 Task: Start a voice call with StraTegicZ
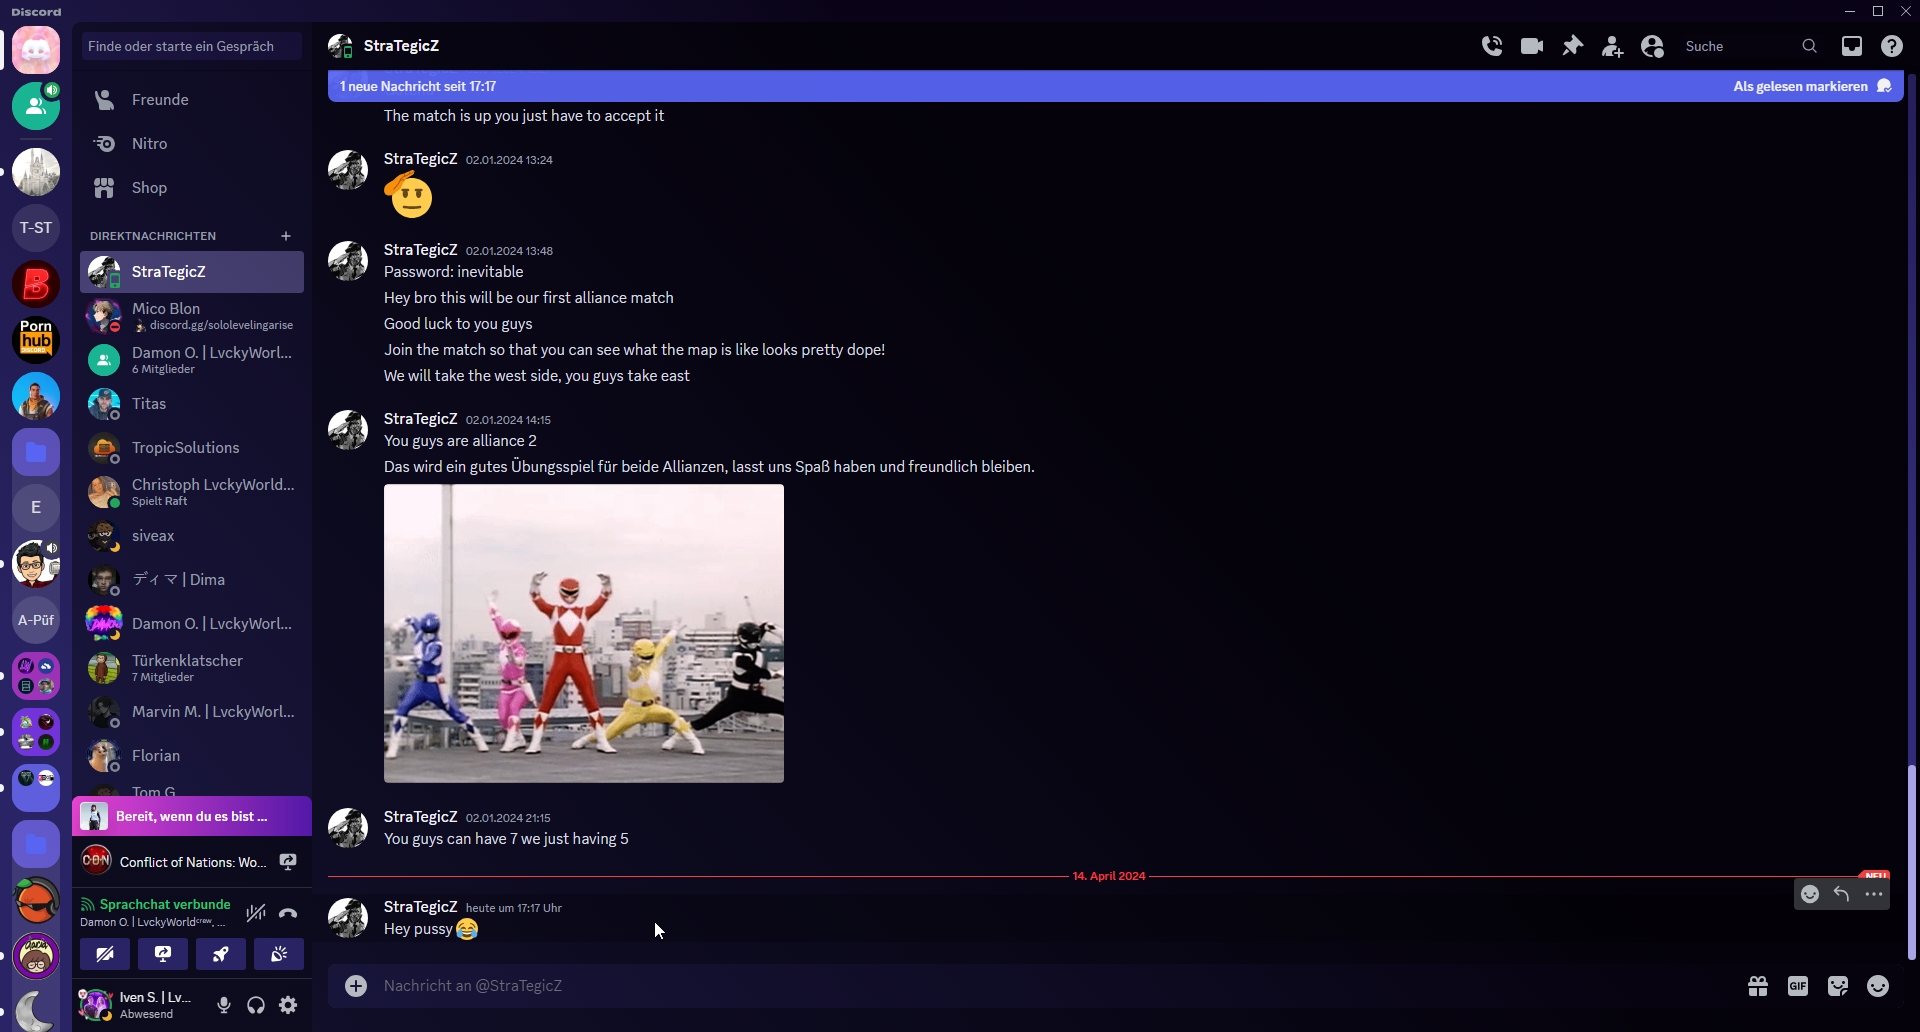tap(1492, 46)
